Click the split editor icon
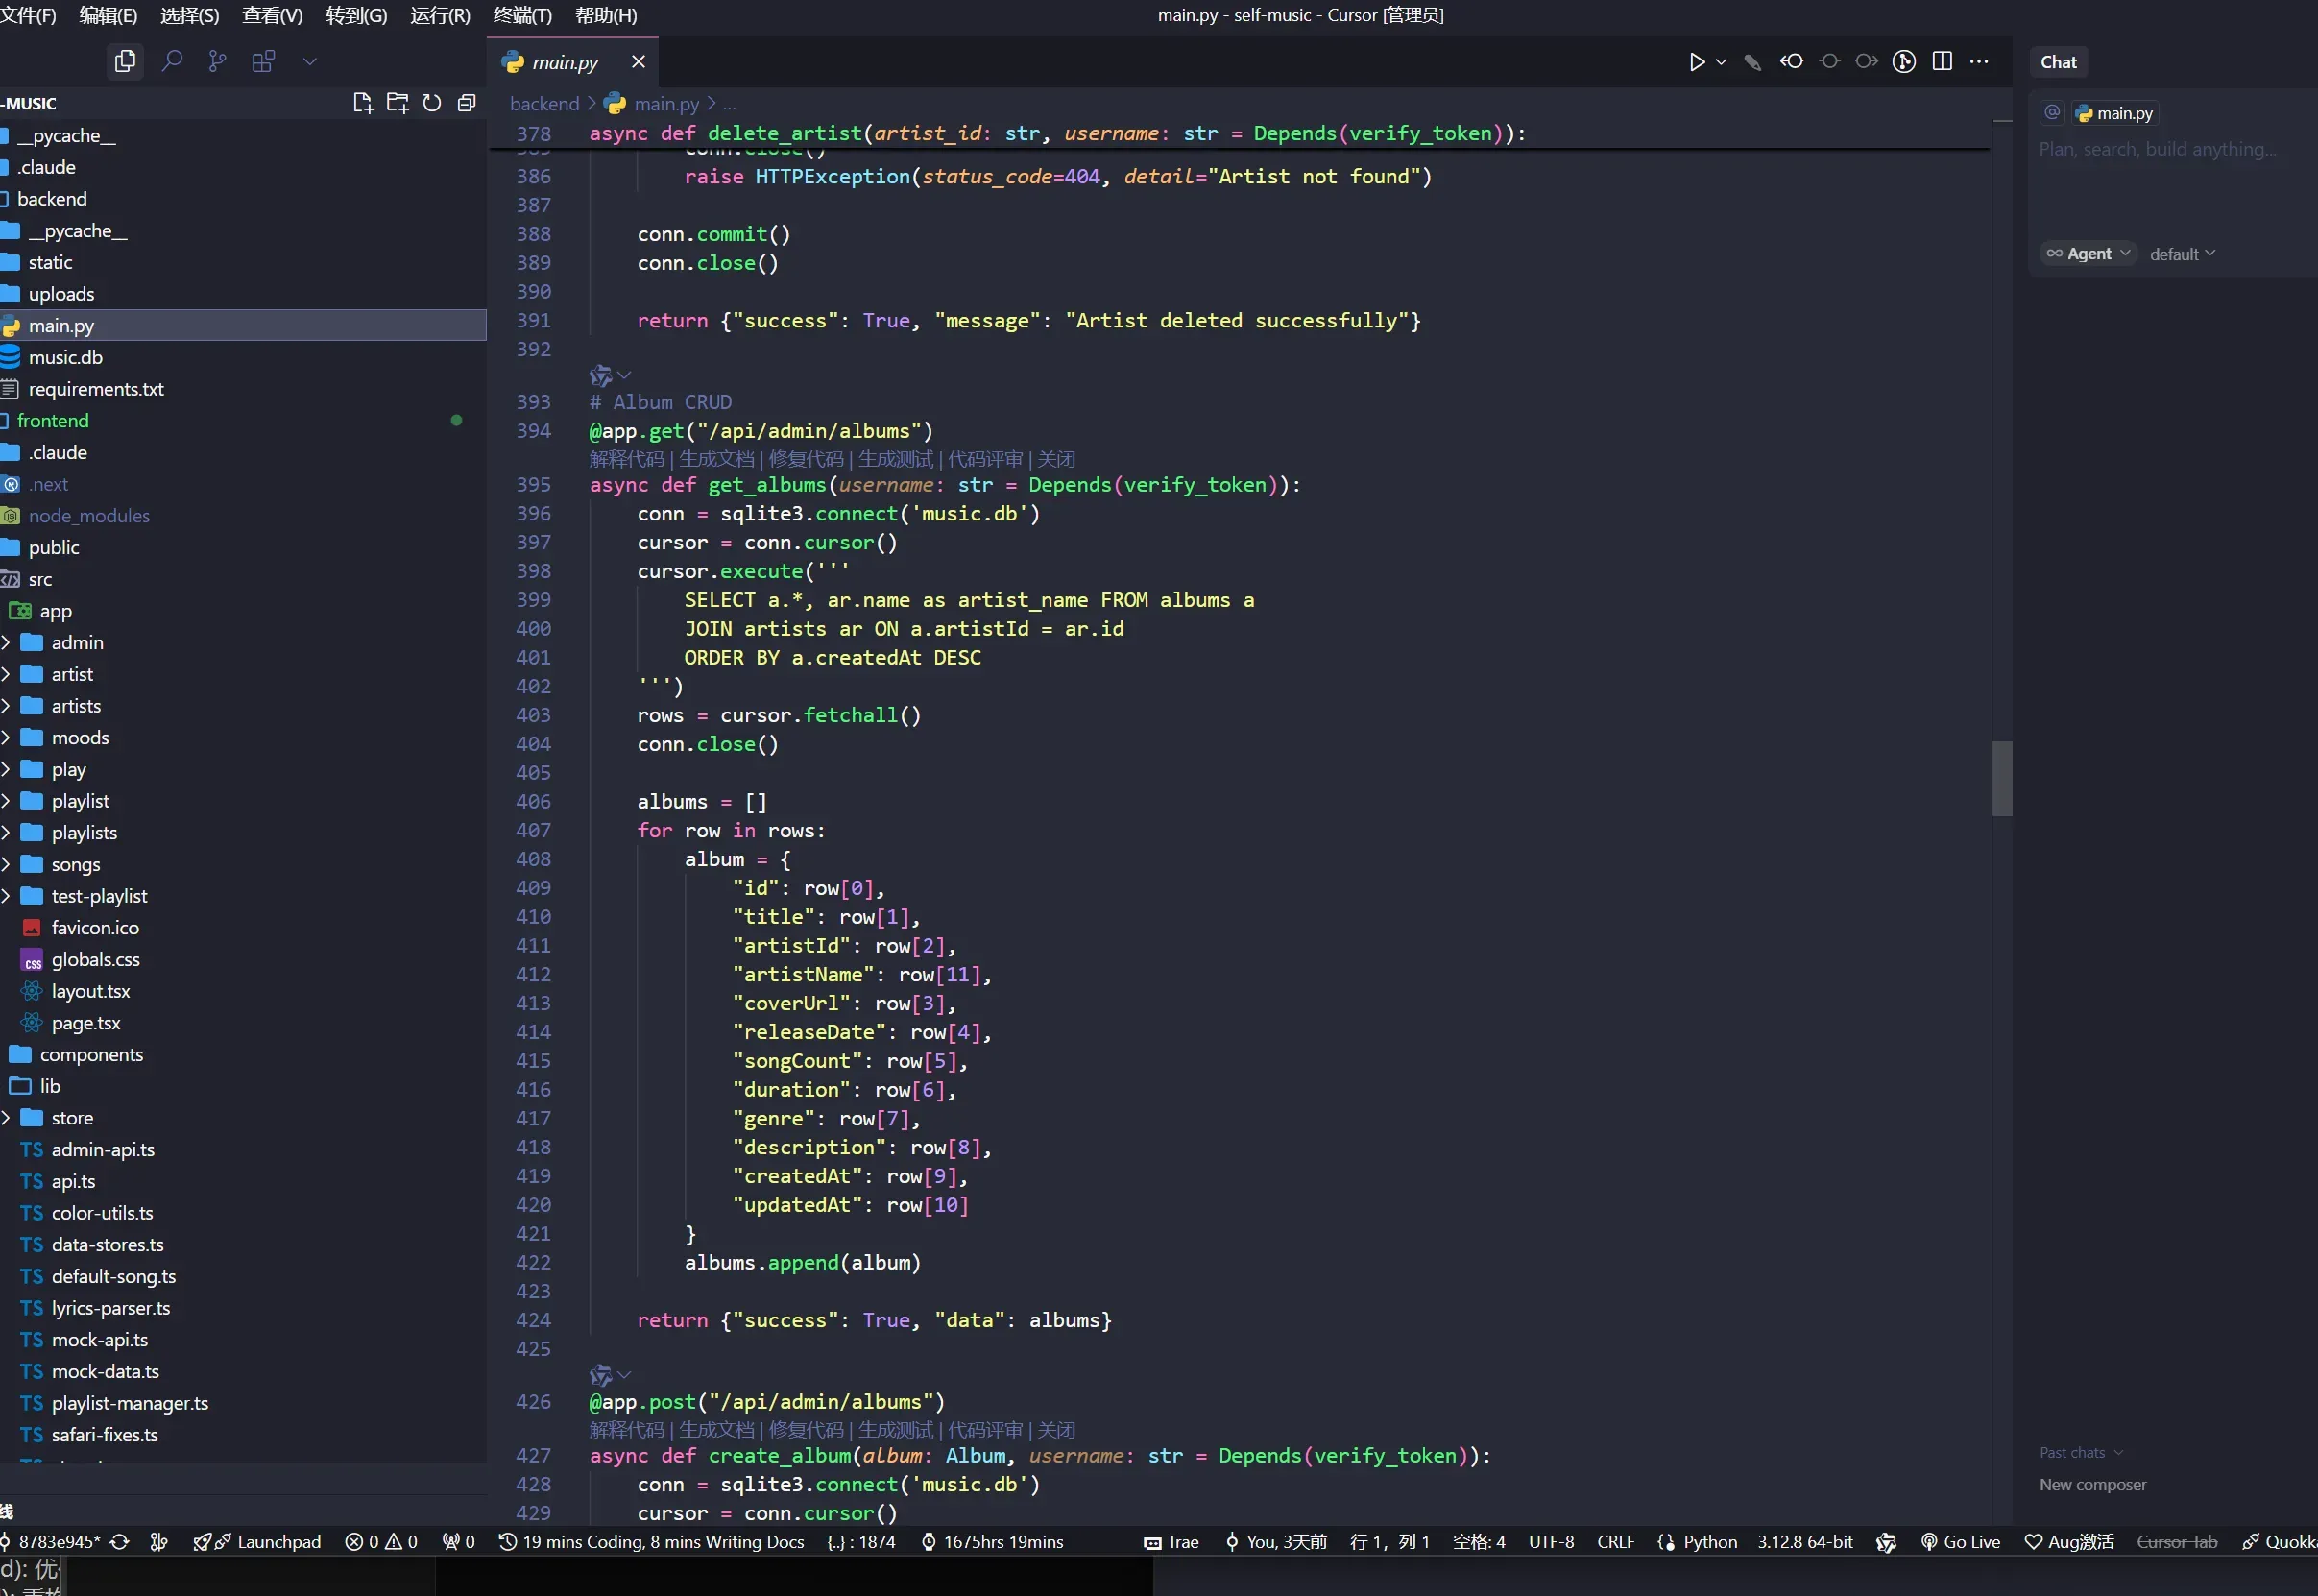 point(1942,62)
